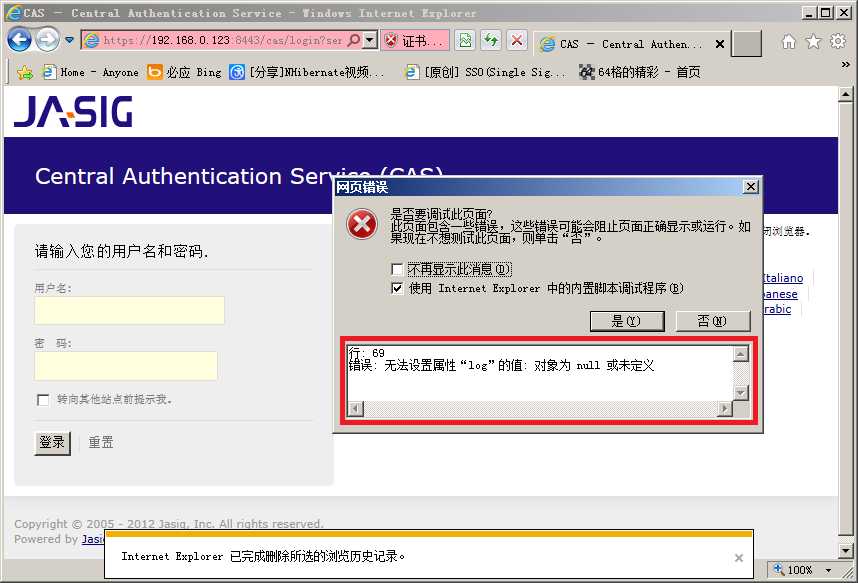Maximize the Internet Explorer window
The image size is (858, 583).
tap(826, 12)
